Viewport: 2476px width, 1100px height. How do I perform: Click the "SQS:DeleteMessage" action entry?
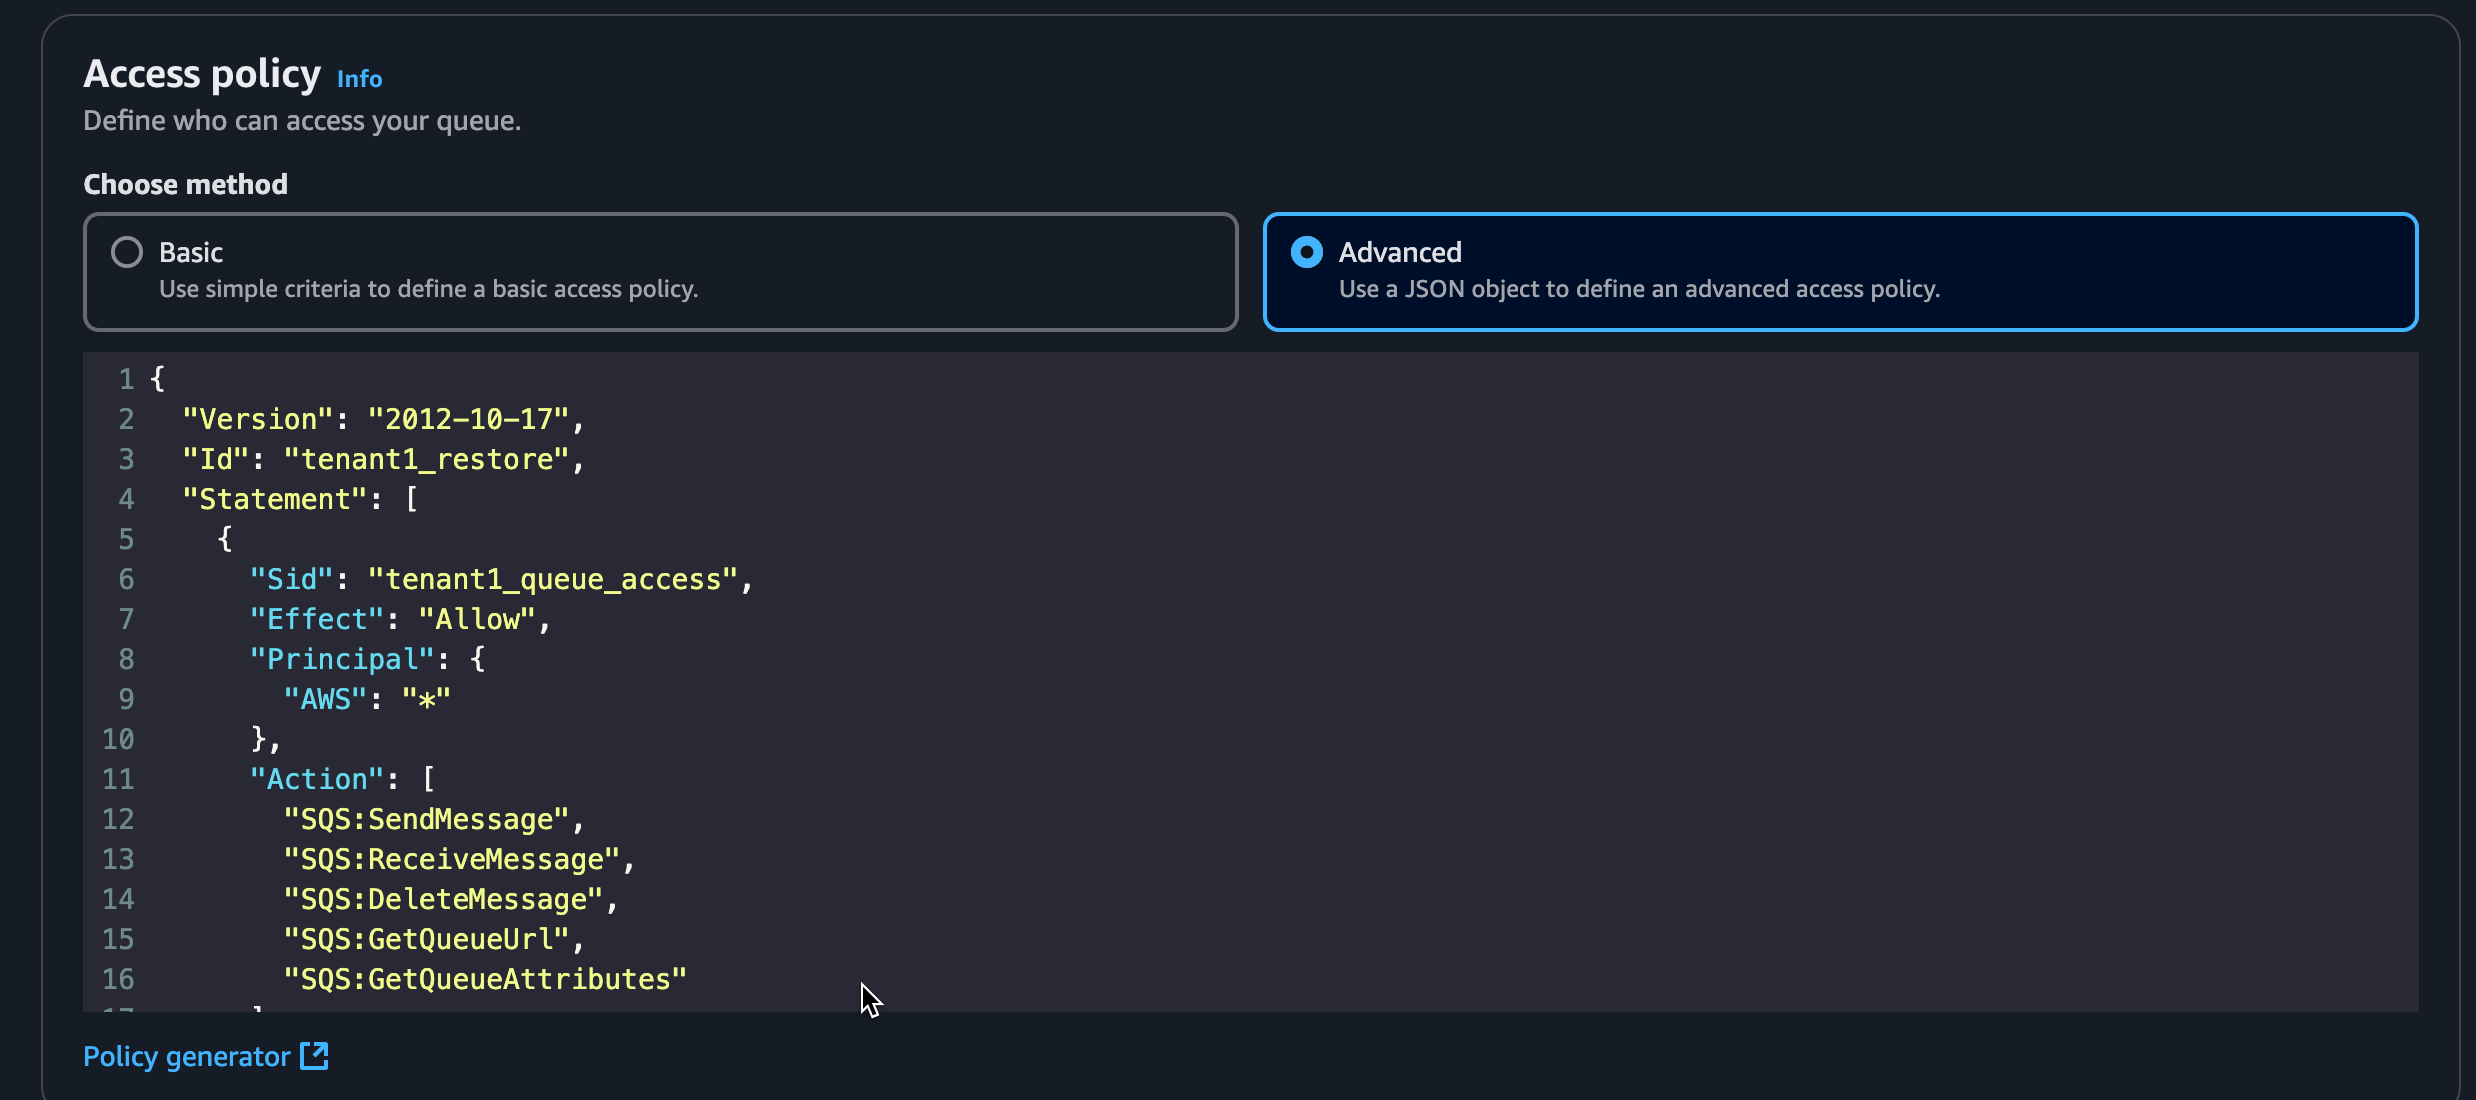[x=443, y=899]
